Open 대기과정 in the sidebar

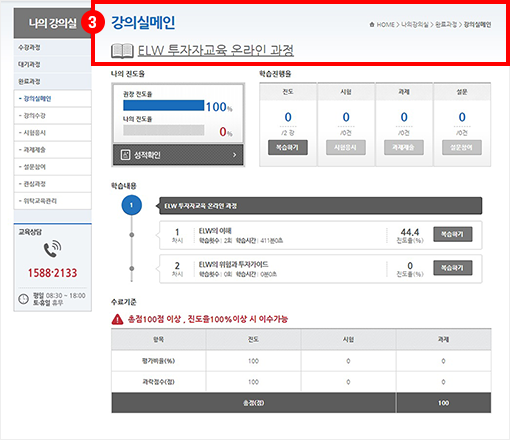tap(53, 64)
